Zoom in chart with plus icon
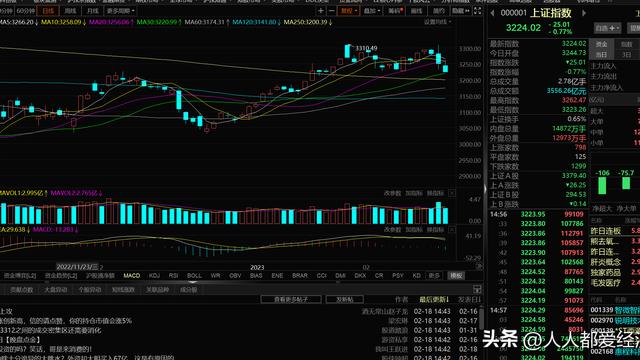The height and width of the screenshot is (360, 640). [x=321, y=11]
